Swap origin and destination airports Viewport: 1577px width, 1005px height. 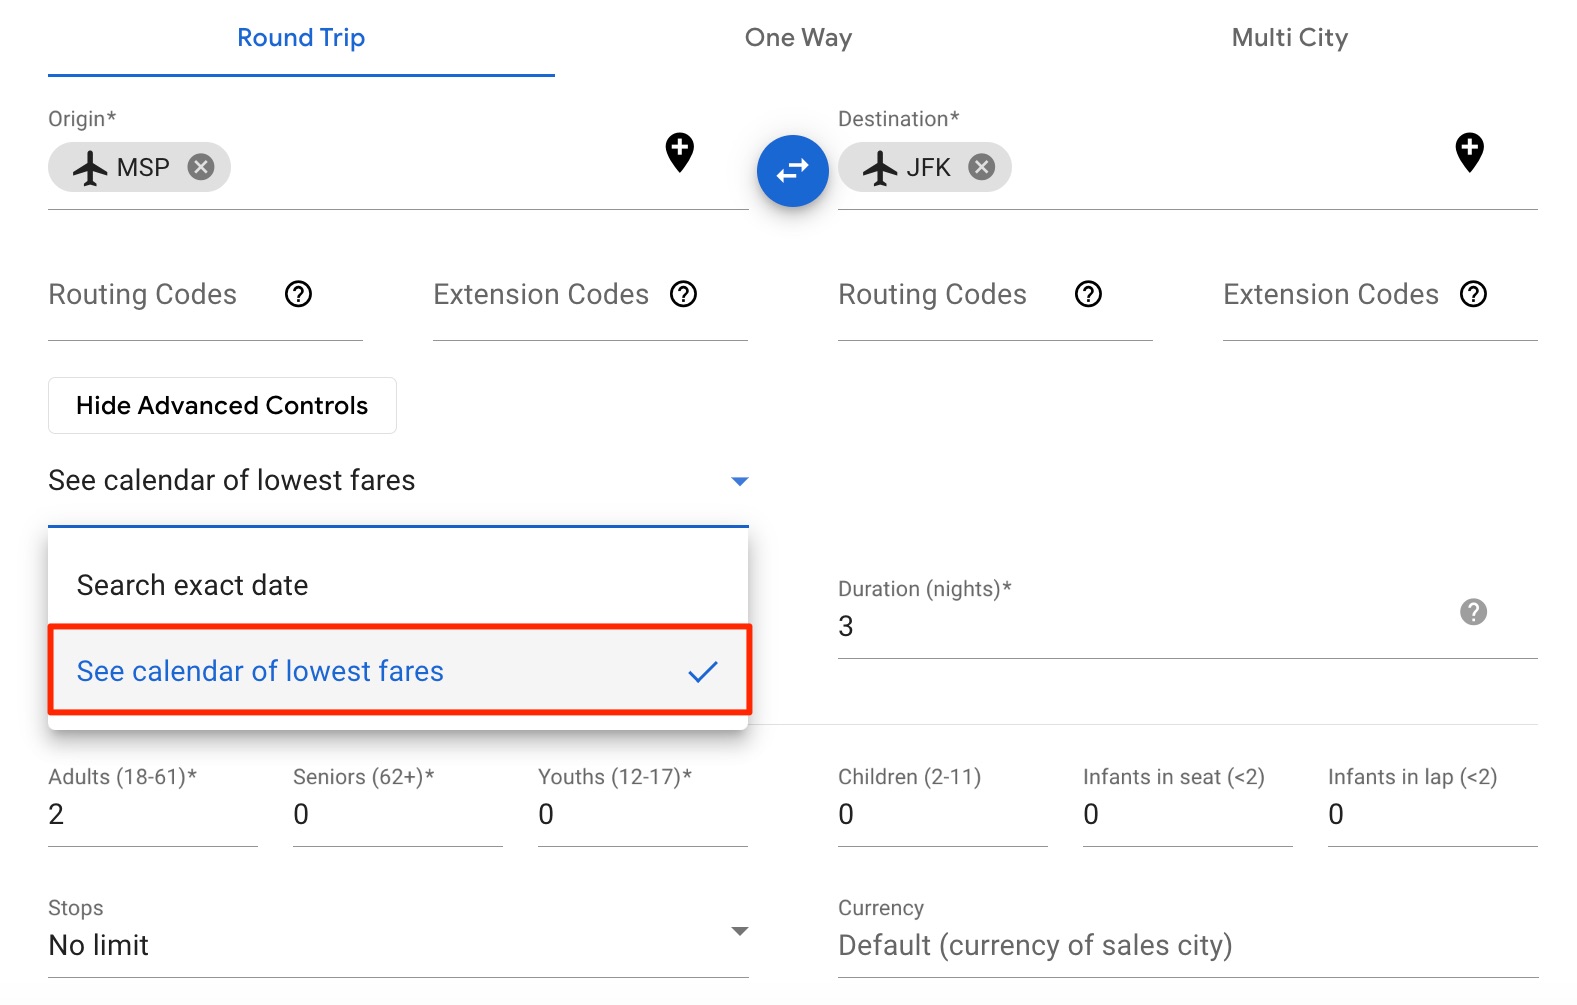click(792, 170)
